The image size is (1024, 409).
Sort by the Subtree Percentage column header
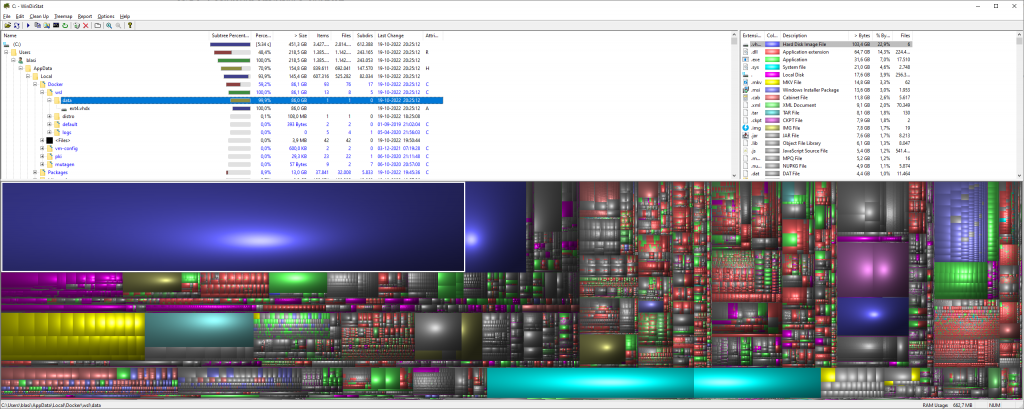(230, 36)
